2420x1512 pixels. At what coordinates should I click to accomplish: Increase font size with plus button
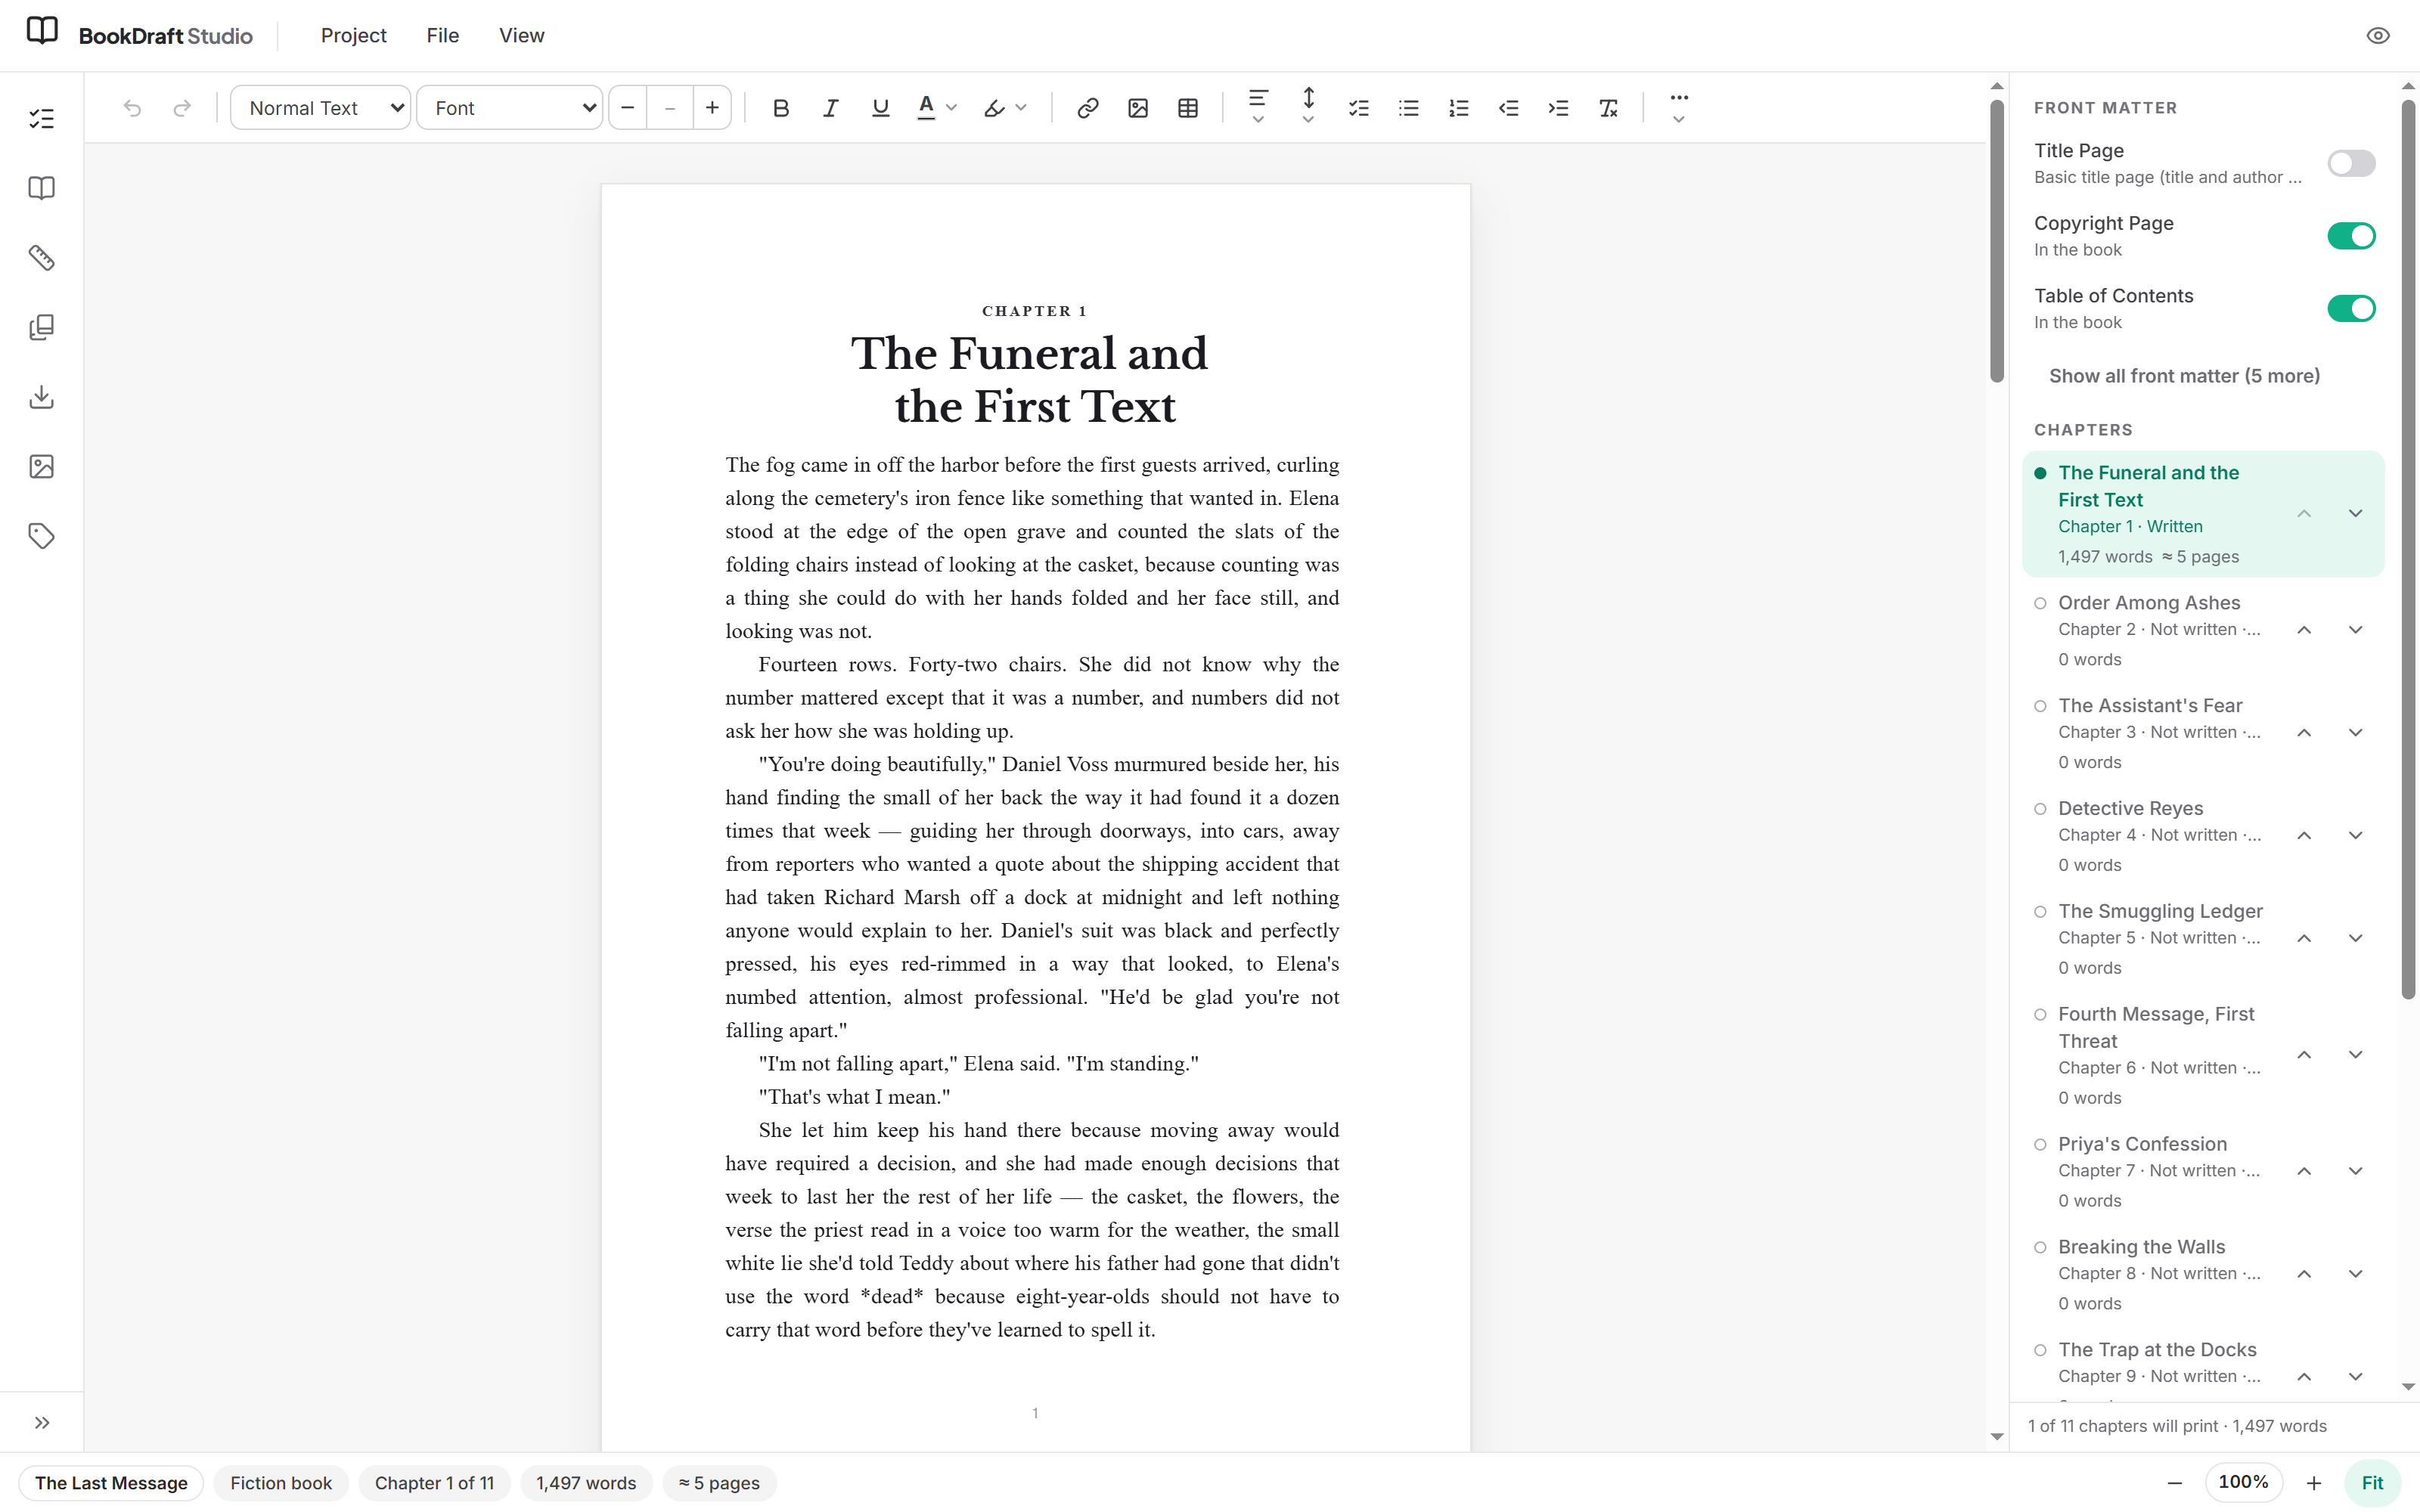[712, 108]
